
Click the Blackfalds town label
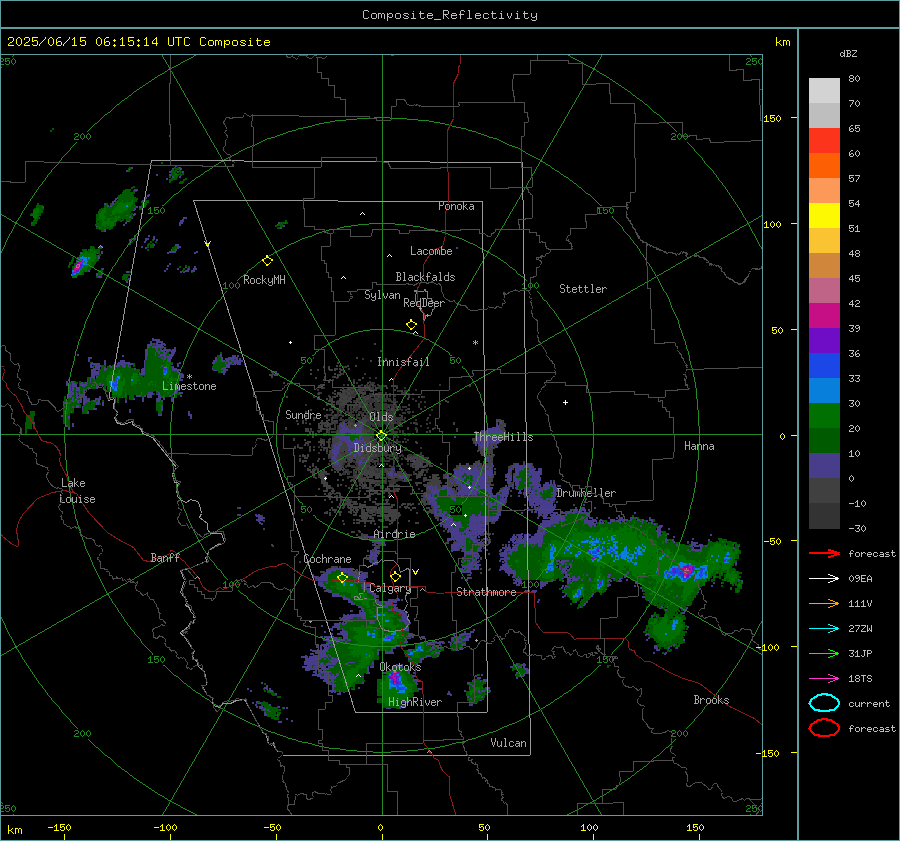point(425,277)
